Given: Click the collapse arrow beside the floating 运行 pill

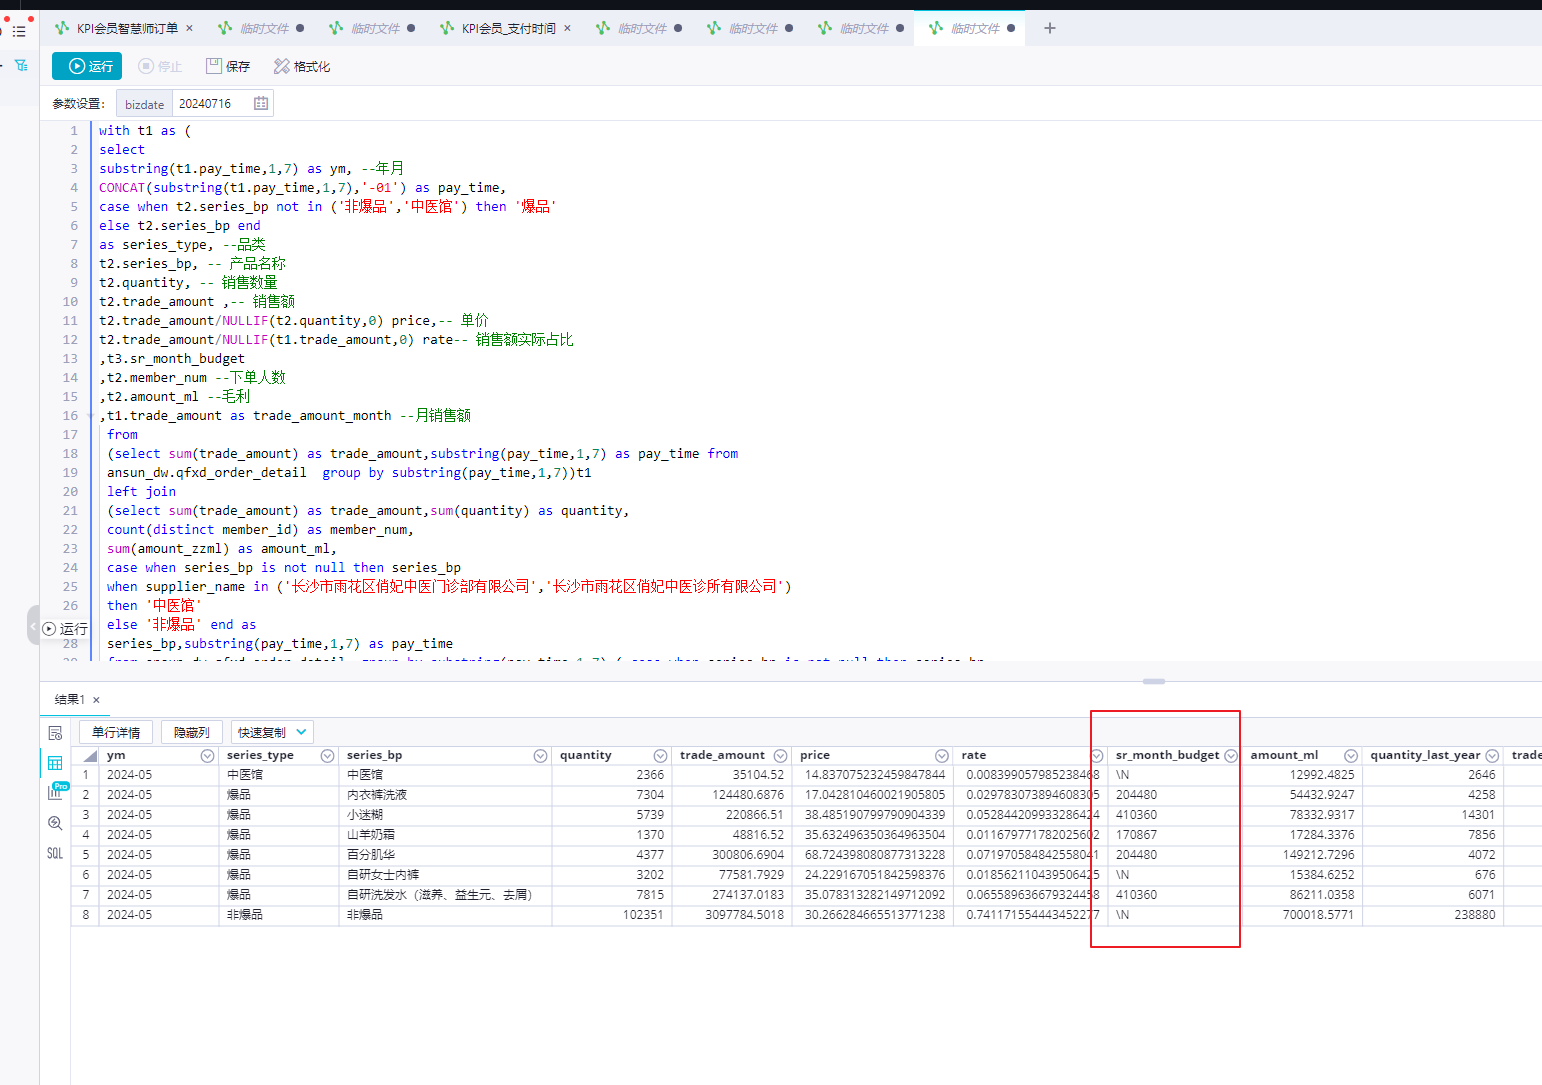Looking at the screenshot, I should [x=33, y=628].
